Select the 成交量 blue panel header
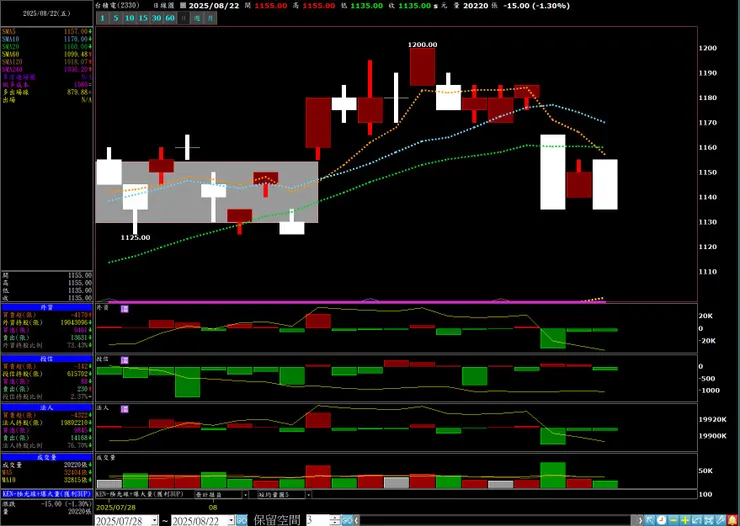The height and width of the screenshot is (526, 740). point(47,457)
